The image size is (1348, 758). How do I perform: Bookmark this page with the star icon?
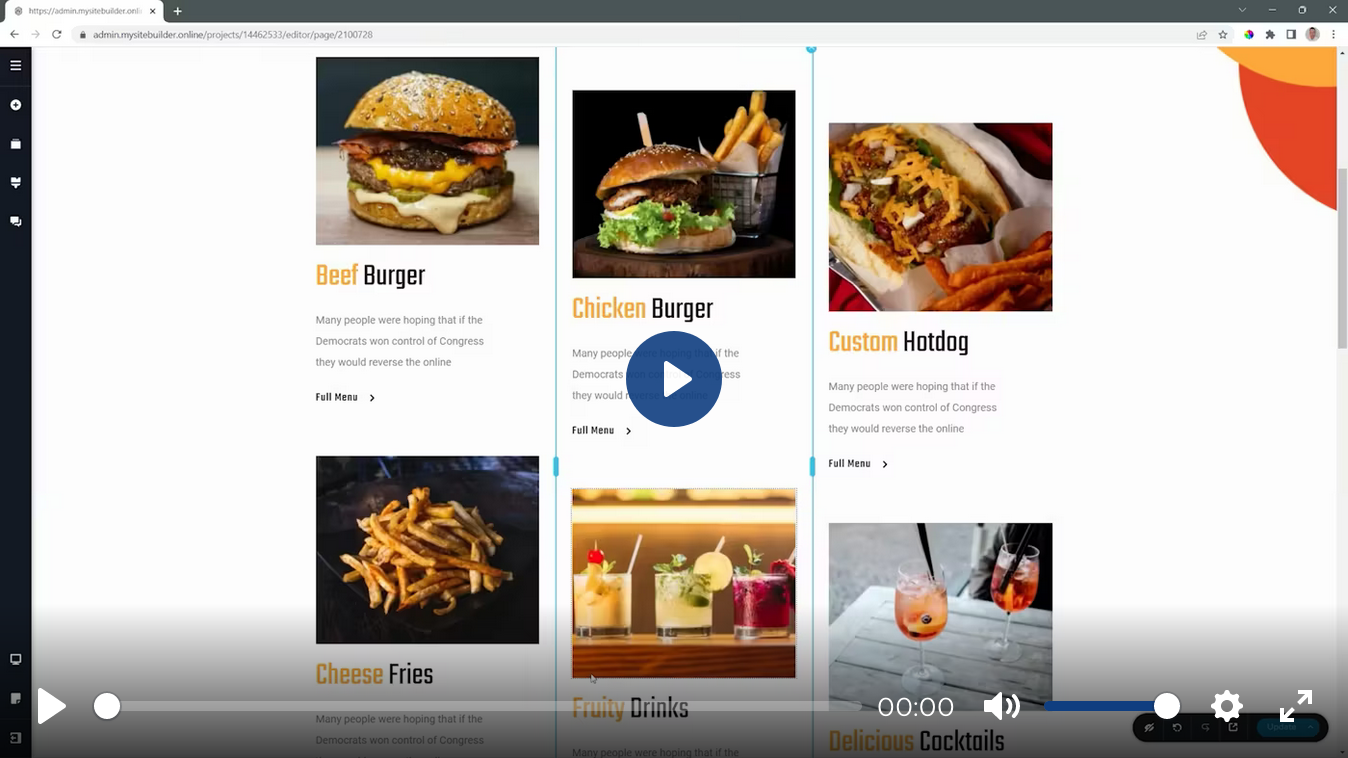click(x=1223, y=34)
